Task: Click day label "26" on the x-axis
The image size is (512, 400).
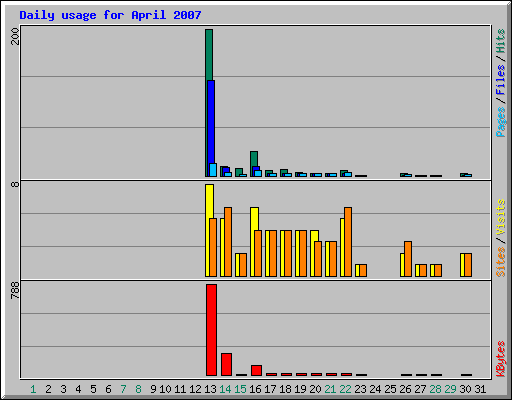Action: [x=405, y=389]
